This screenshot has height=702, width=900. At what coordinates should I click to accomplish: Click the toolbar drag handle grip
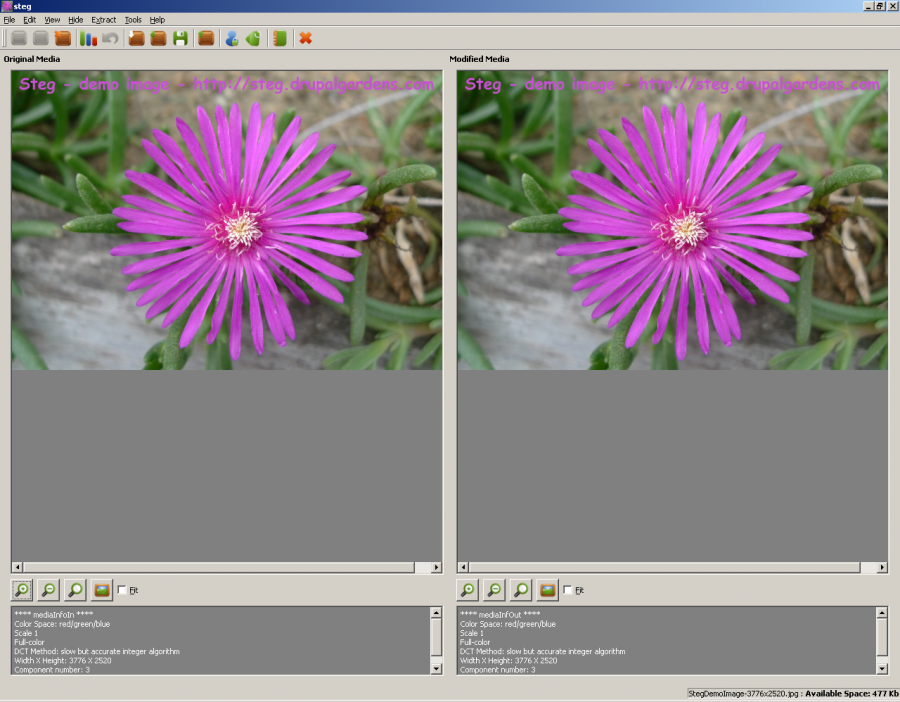coord(5,38)
